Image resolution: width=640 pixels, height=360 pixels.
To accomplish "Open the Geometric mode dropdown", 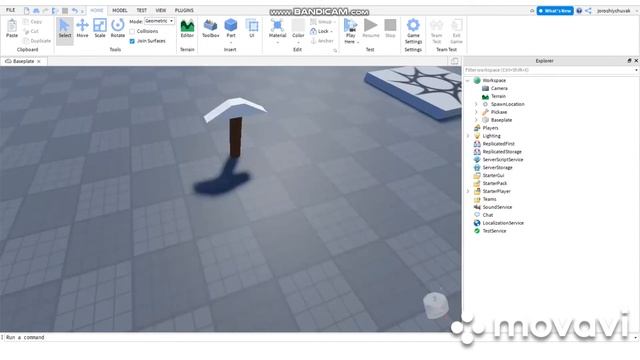I will click(x=159, y=21).
